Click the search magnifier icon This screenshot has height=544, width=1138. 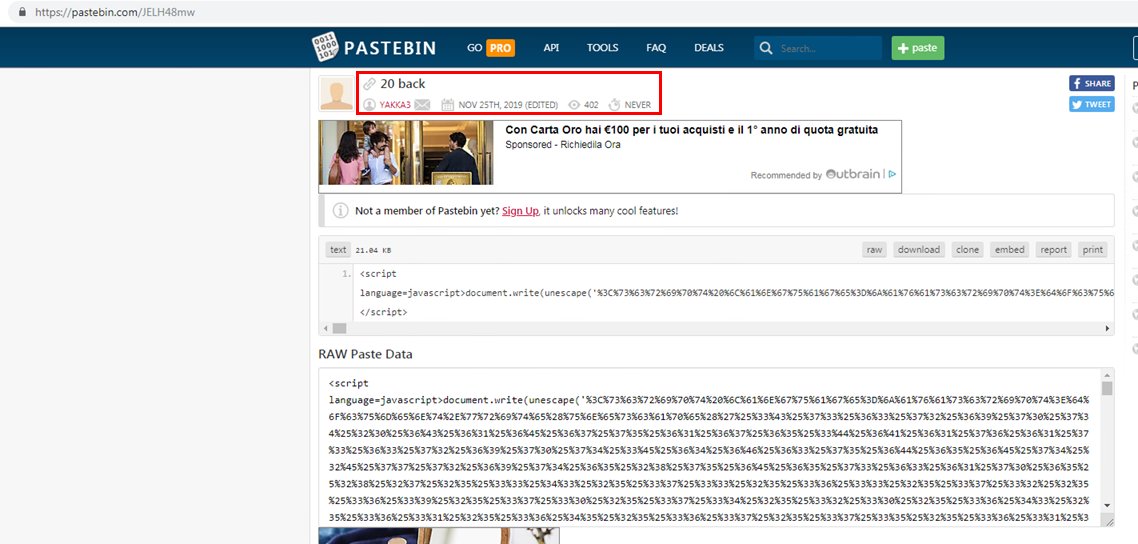[x=765, y=49]
